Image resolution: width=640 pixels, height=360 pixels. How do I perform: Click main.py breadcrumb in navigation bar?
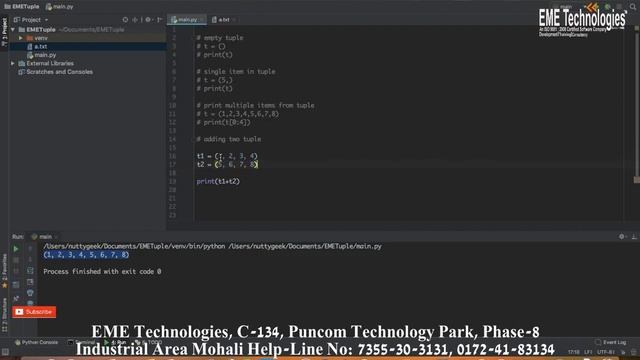pyautogui.click(x=60, y=7)
